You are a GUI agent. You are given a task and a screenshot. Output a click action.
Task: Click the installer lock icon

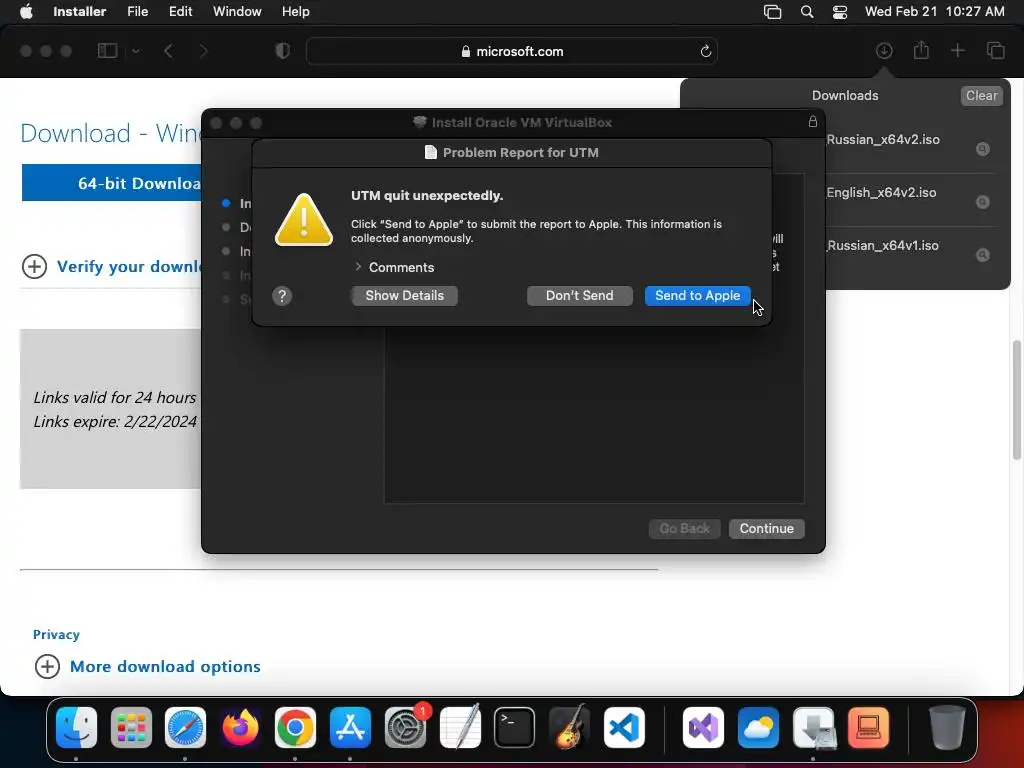click(812, 121)
